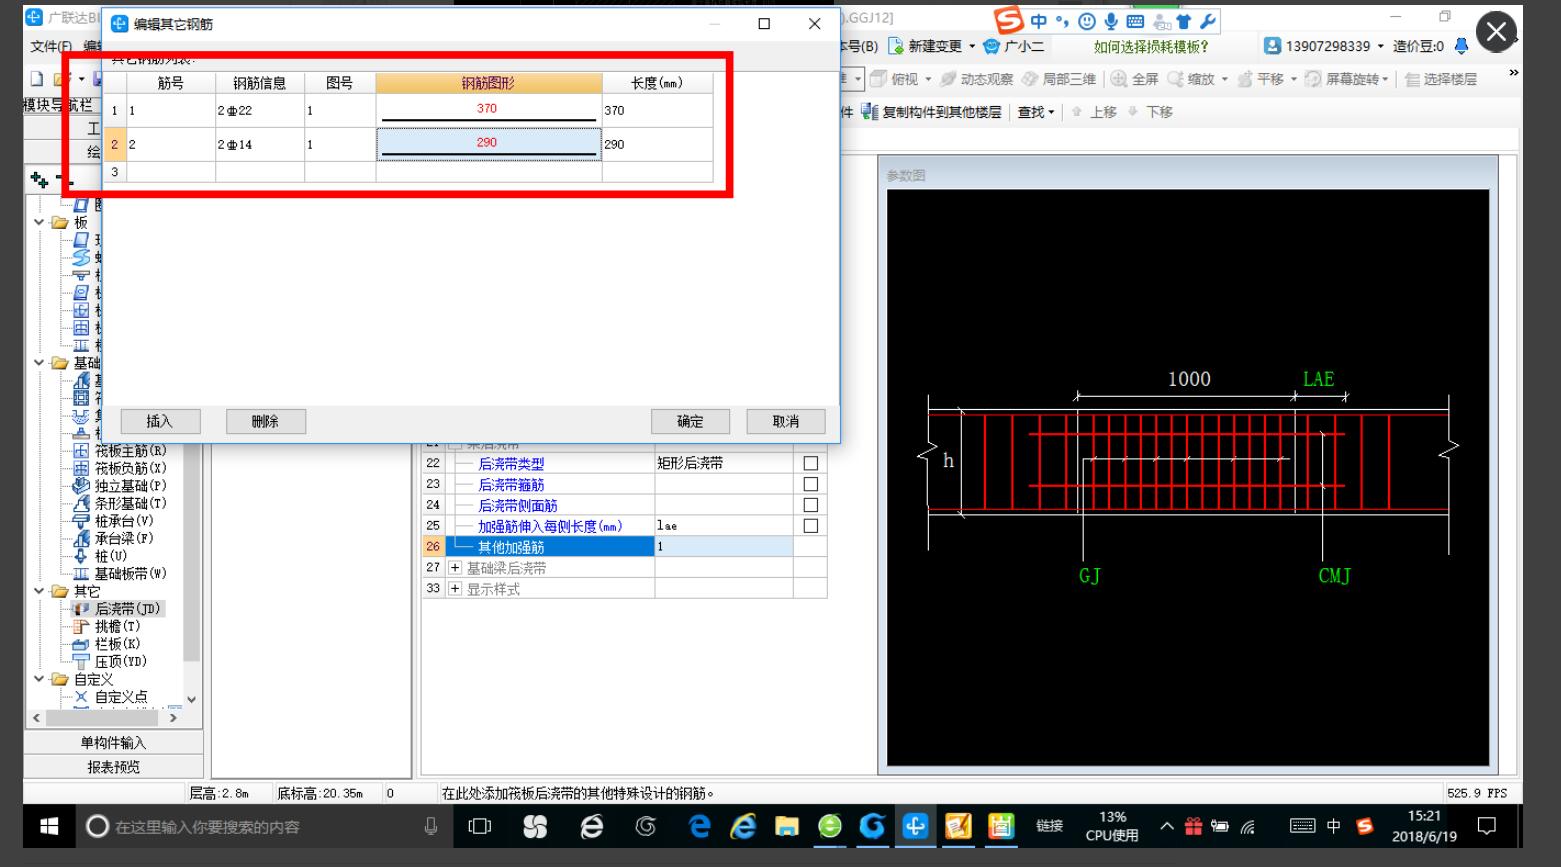Screen dimensions: 1561x867
Task: Click 动态观察 toolbar button
Action: [x=977, y=79]
